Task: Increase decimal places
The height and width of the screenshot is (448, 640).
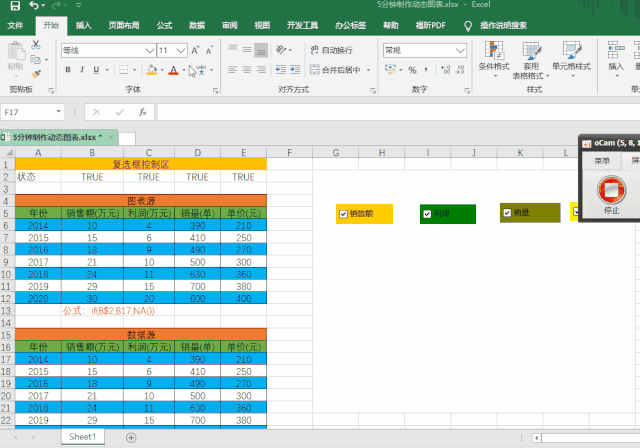Action: (445, 70)
